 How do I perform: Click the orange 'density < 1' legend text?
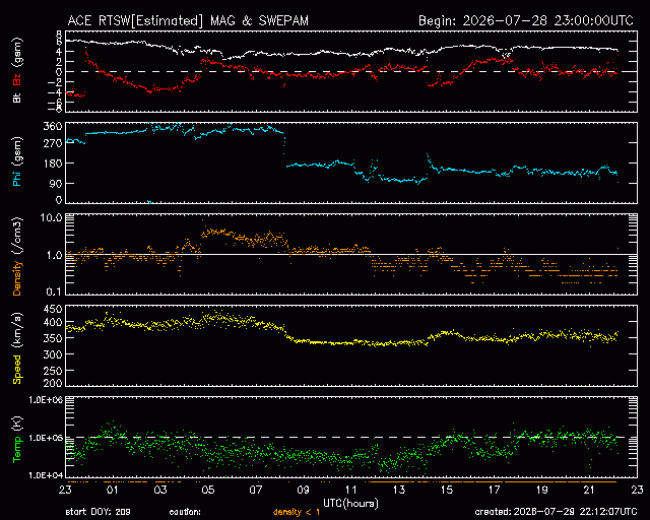(x=296, y=512)
